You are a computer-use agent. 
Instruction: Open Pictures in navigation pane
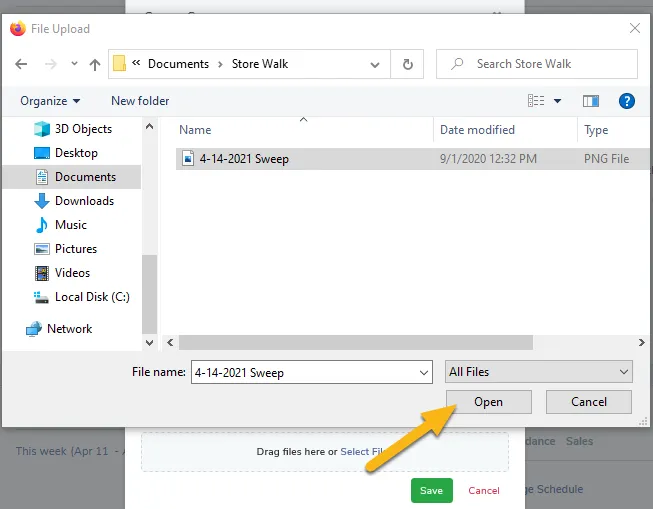point(65,249)
